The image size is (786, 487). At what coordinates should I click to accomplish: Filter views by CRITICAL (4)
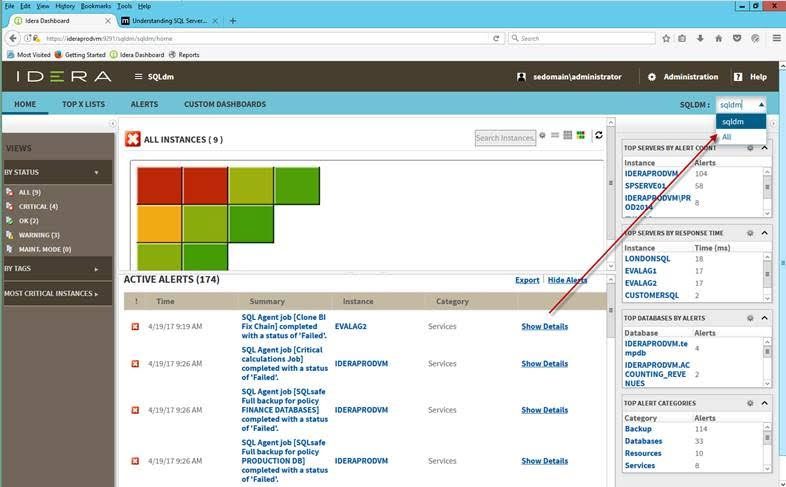[x=38, y=206]
